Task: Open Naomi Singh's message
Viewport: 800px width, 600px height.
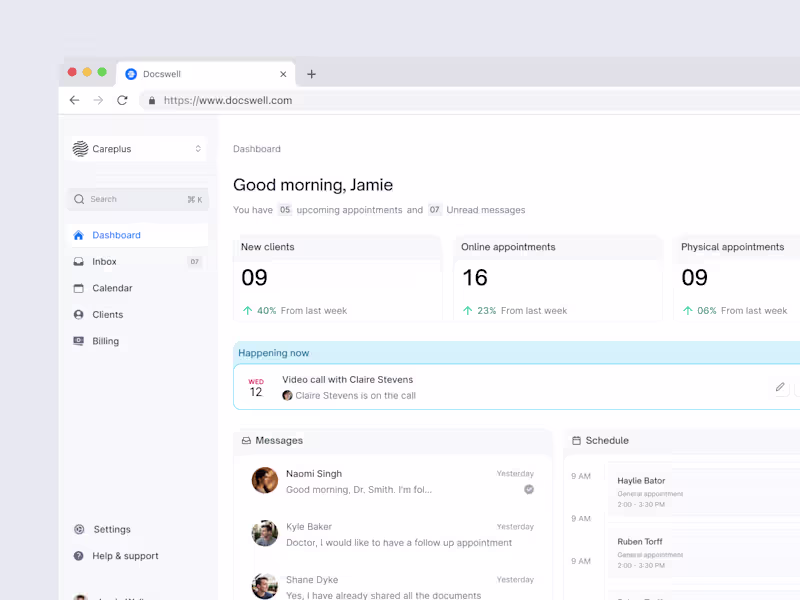Action: 393,481
